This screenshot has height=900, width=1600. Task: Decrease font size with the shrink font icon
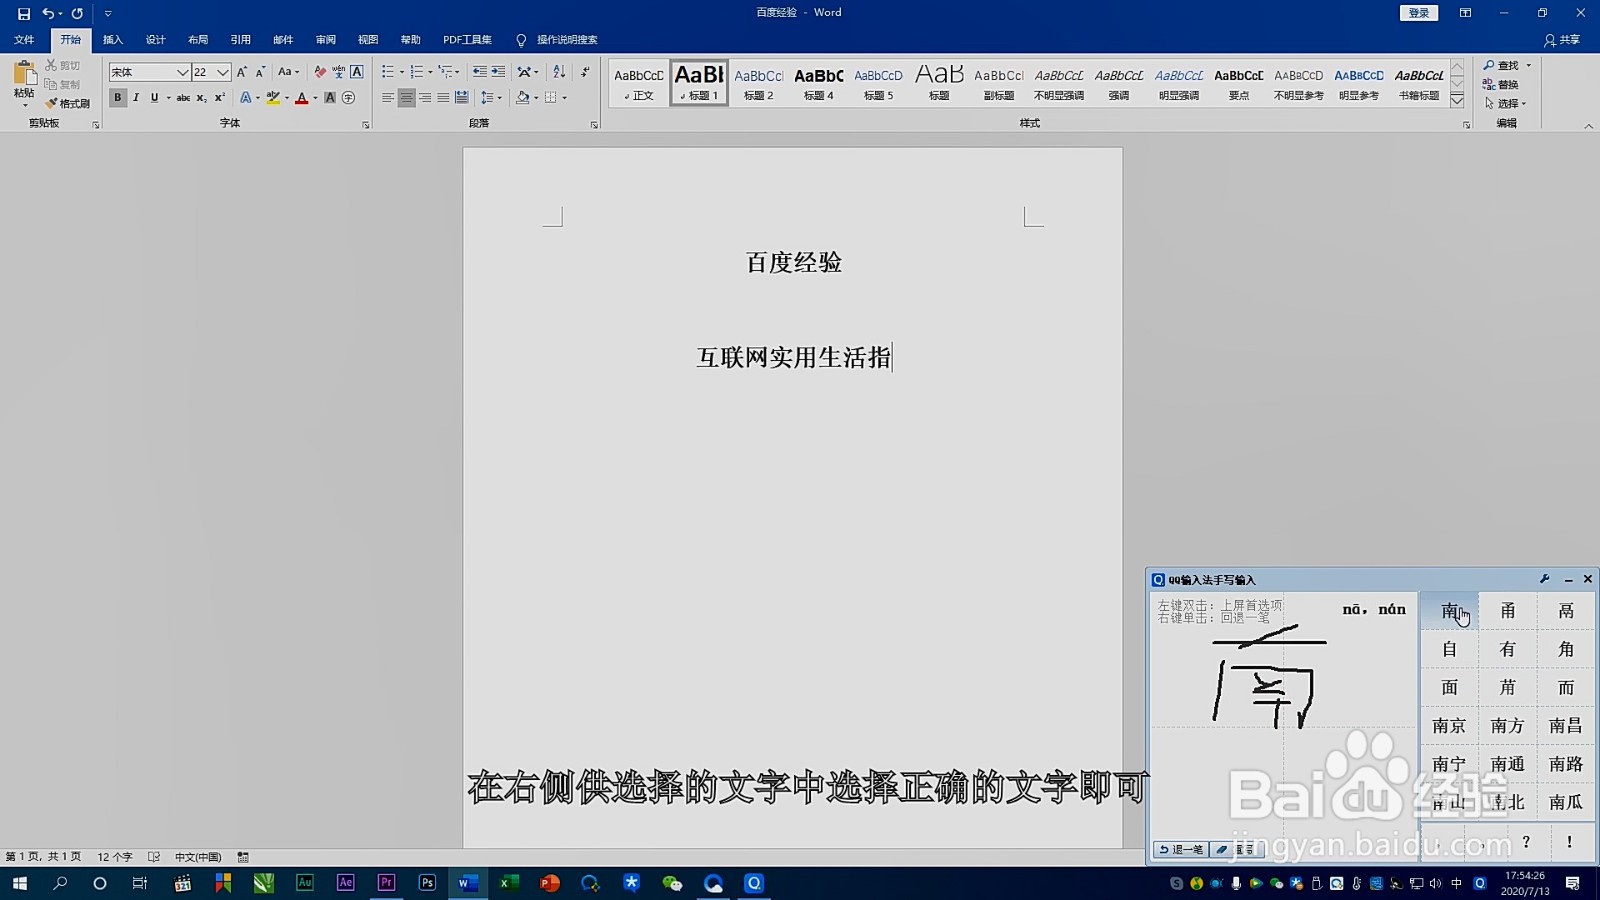pyautogui.click(x=260, y=72)
